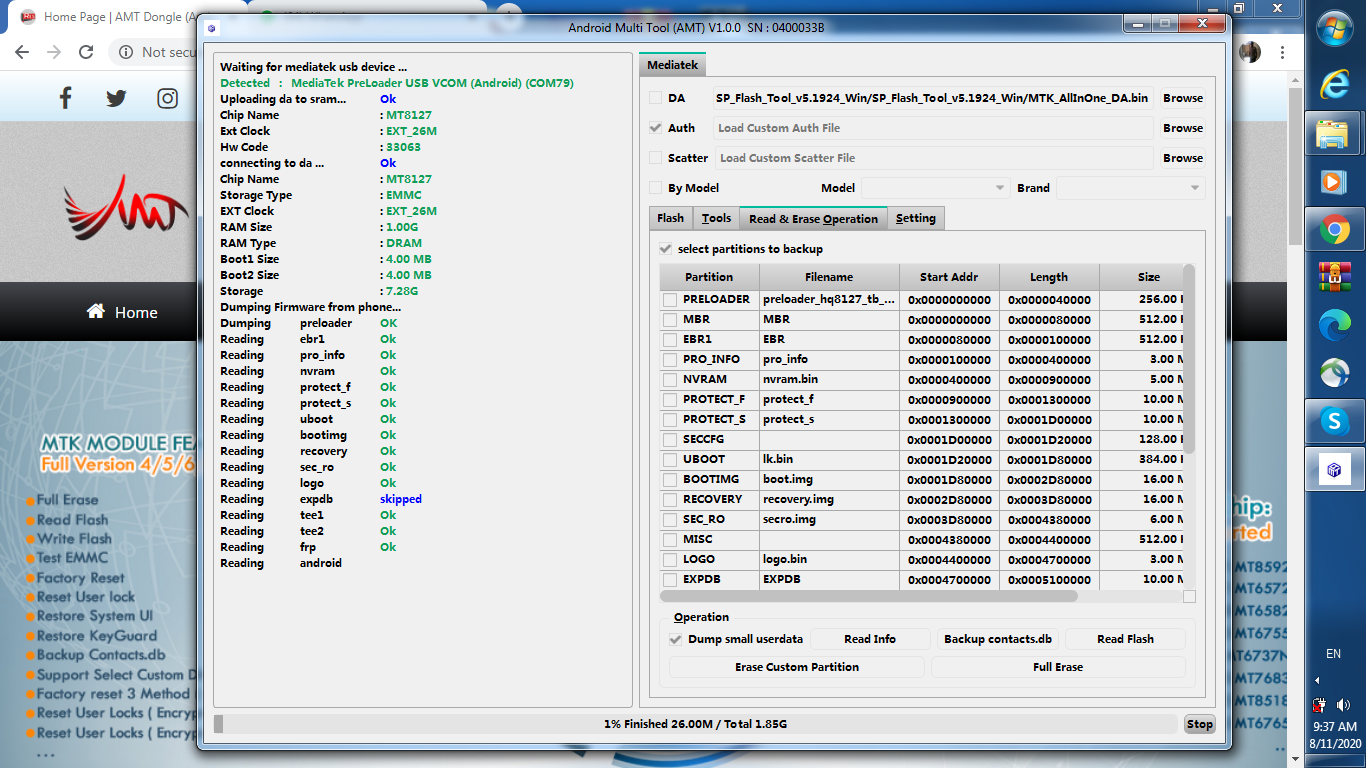Click Browse for the Auth file
This screenshot has height=768, width=1366.
pyautogui.click(x=1183, y=128)
